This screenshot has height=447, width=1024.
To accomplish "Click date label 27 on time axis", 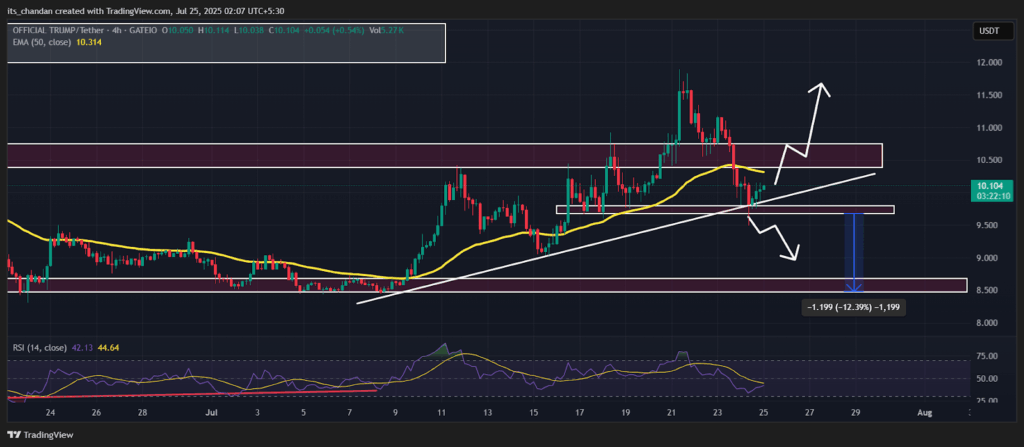I will [810, 413].
